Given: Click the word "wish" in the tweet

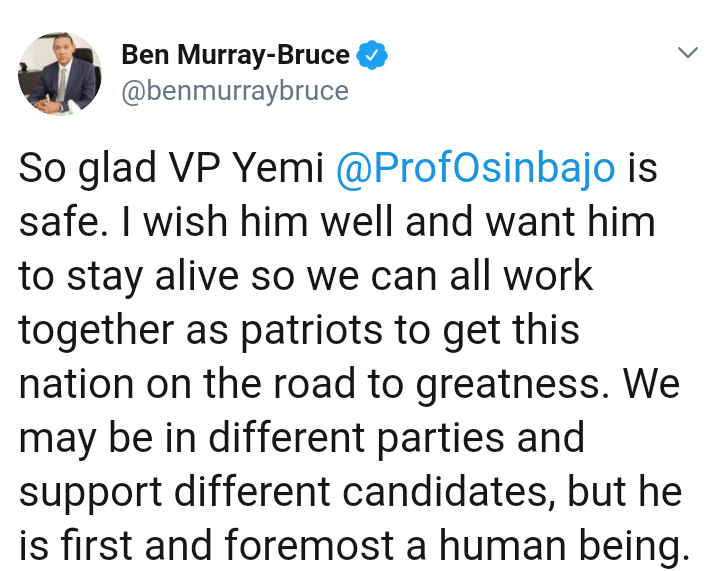Looking at the screenshot, I should click(175, 223).
